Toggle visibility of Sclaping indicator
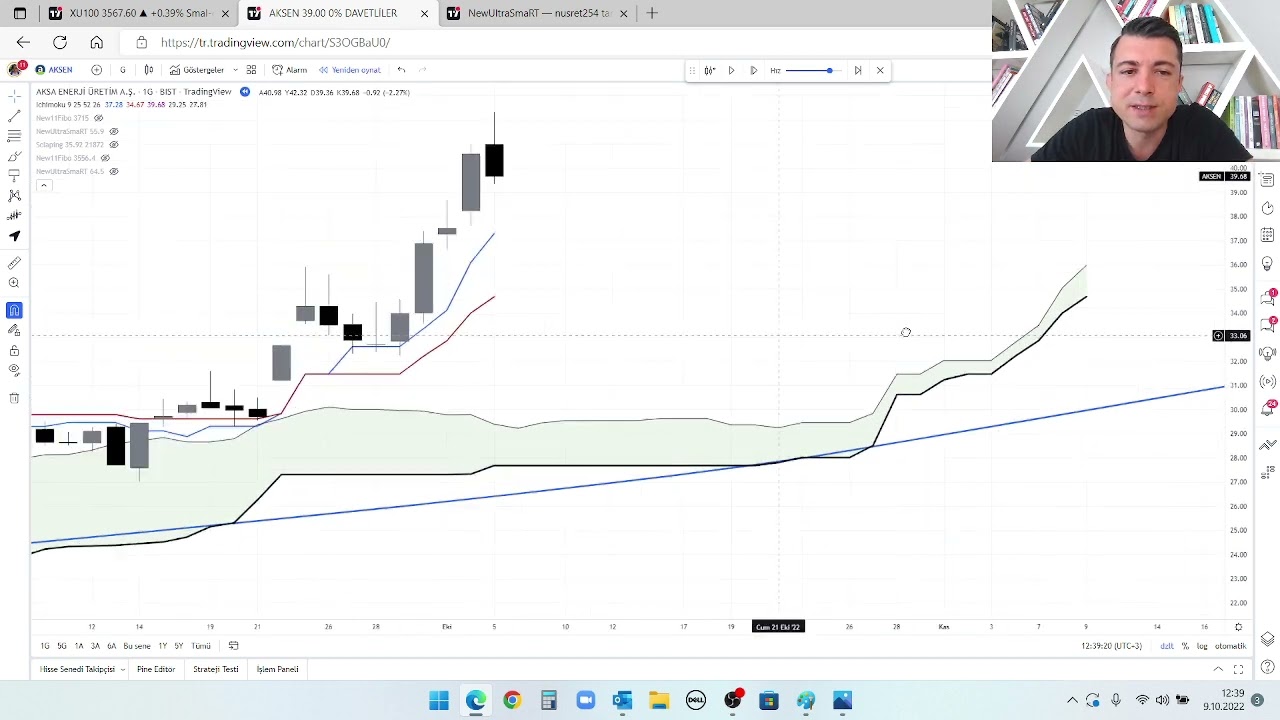 (x=113, y=145)
